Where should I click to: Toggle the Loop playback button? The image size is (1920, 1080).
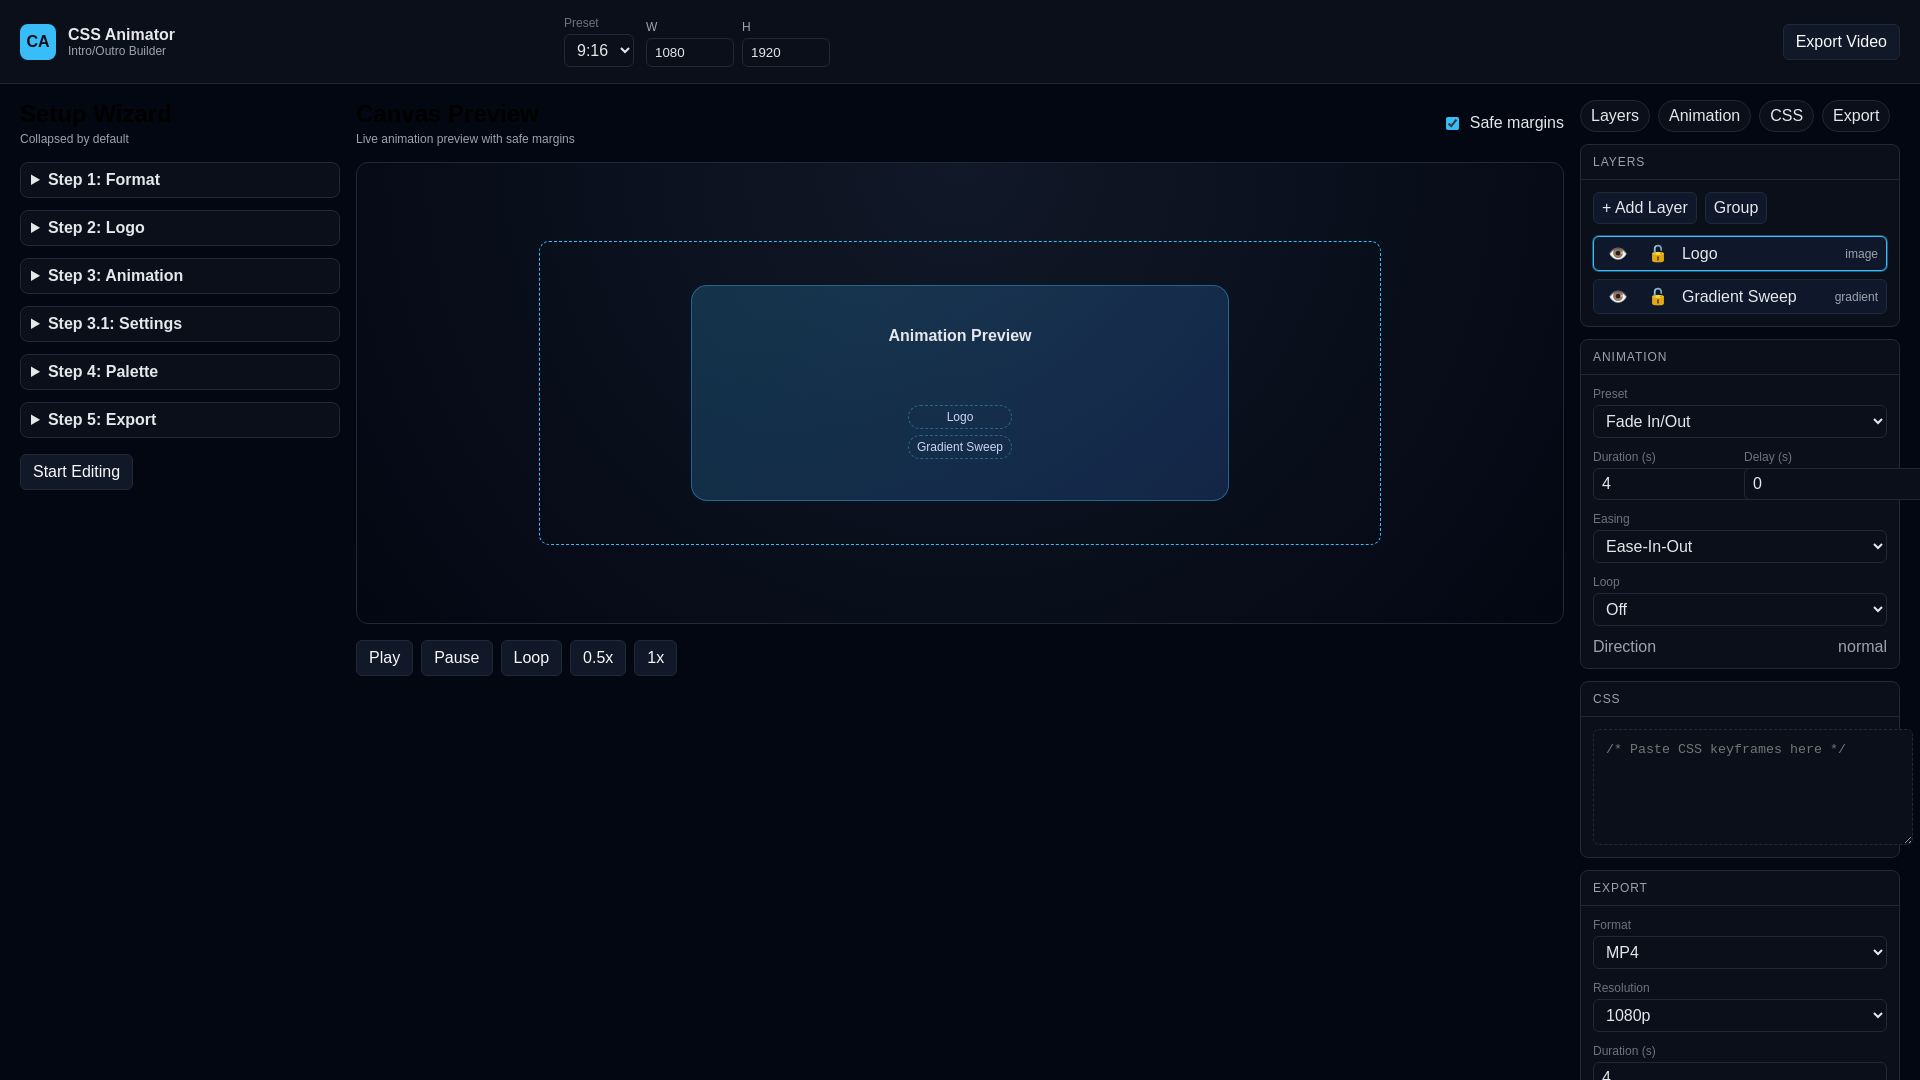(x=531, y=658)
